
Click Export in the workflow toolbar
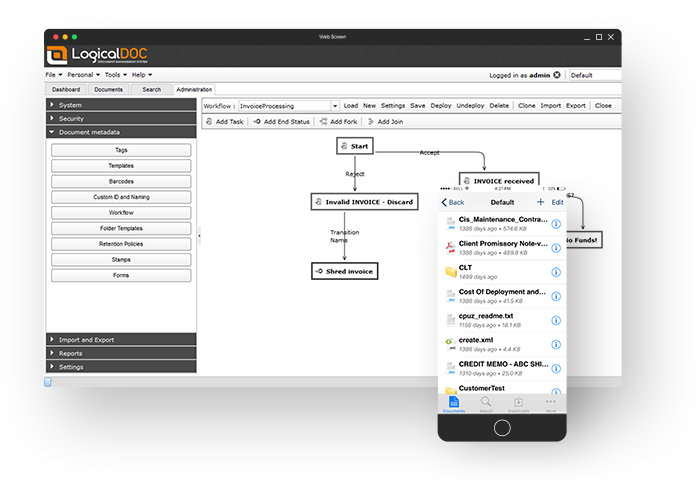[576, 106]
